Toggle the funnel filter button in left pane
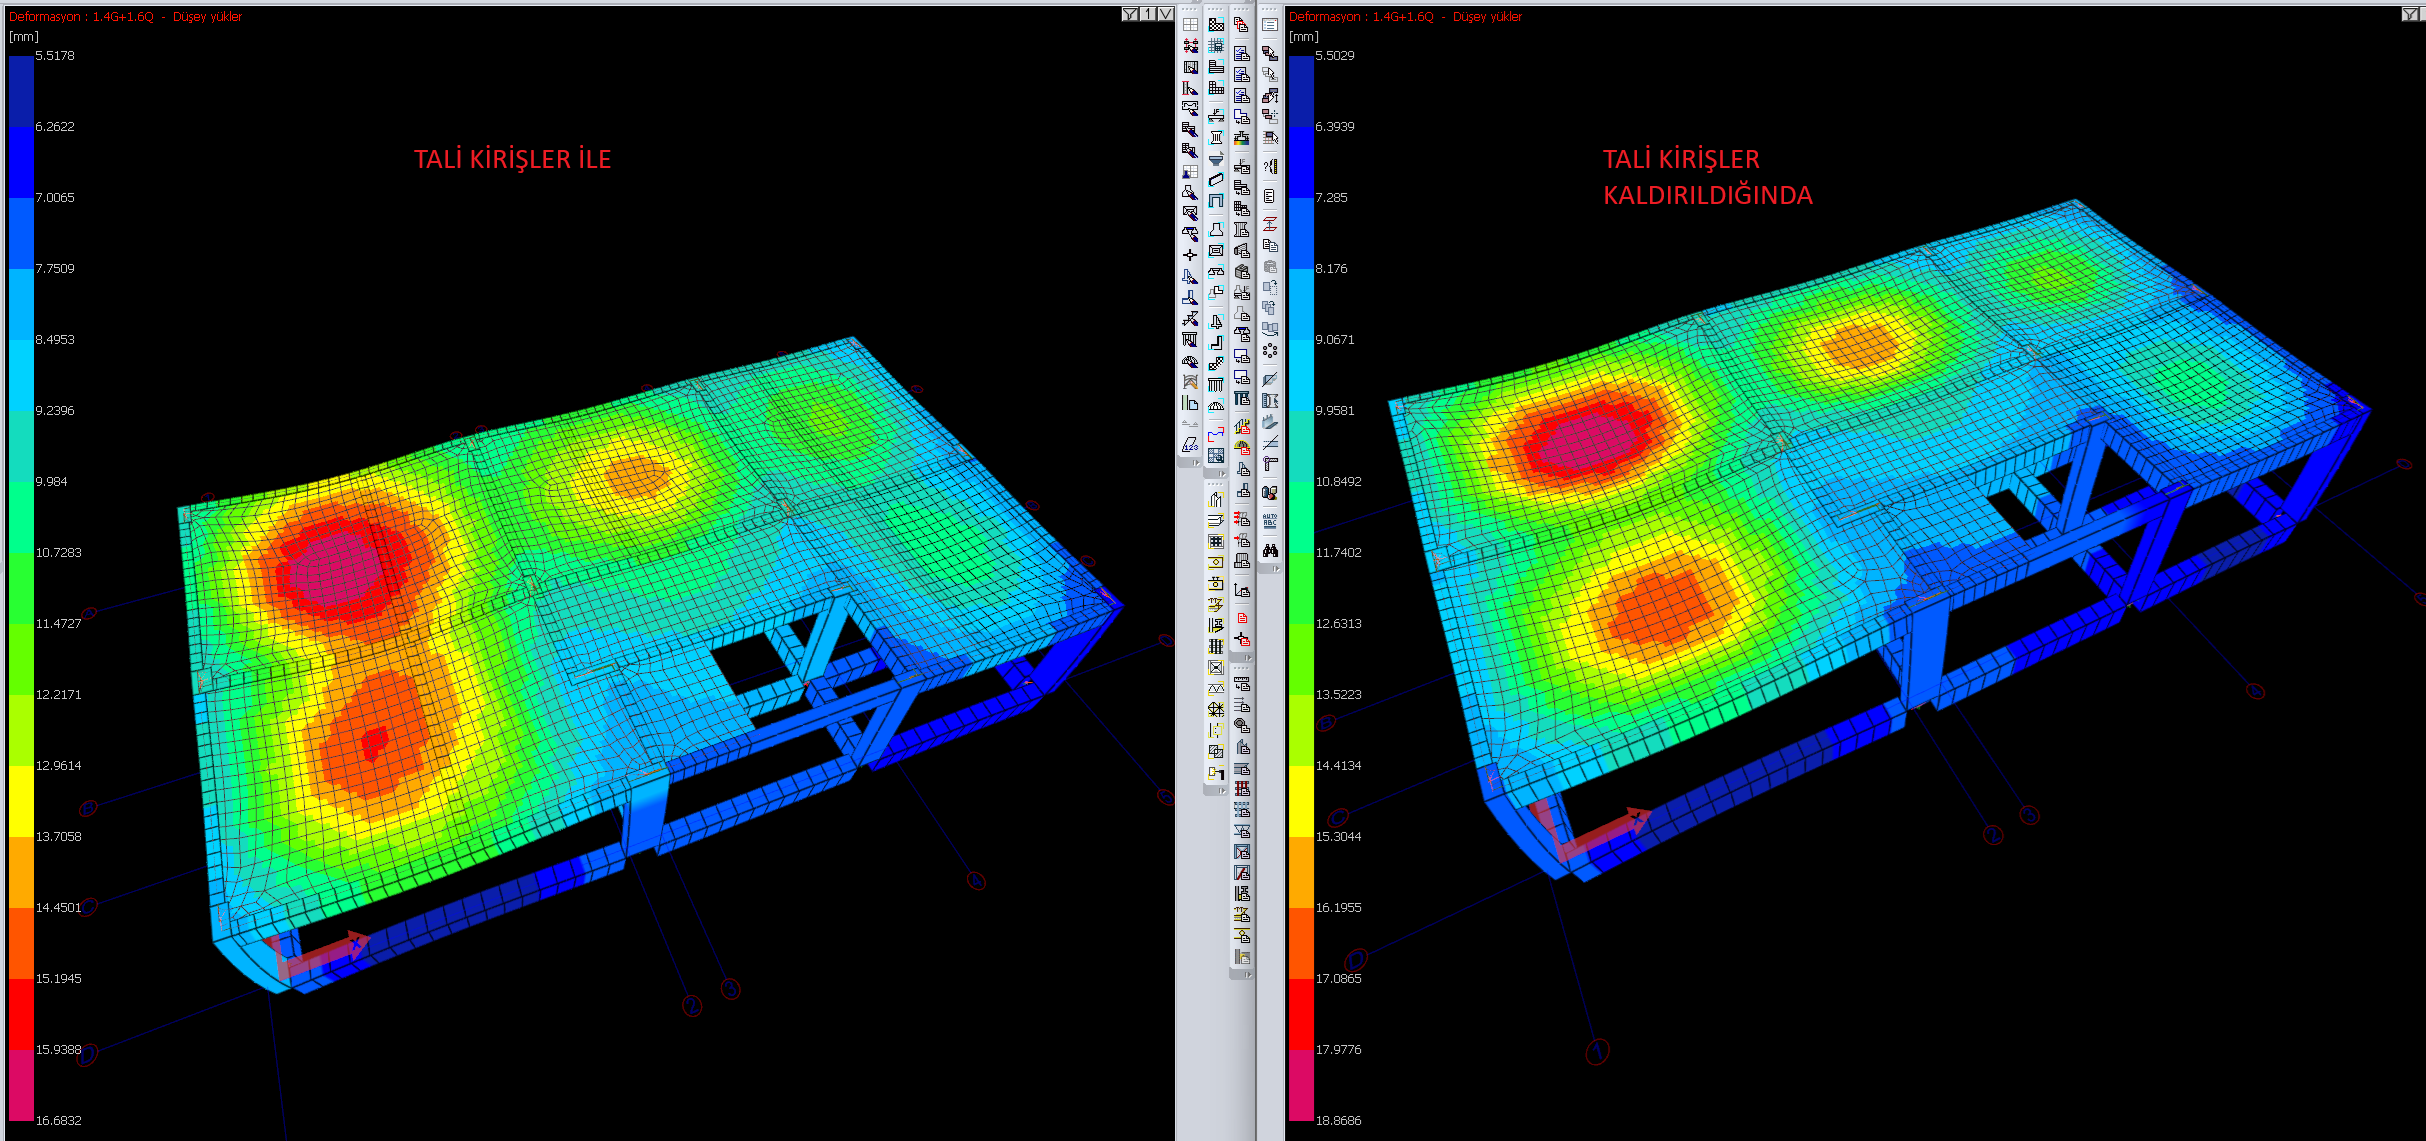This screenshot has width=2426, height=1141. click(1130, 14)
